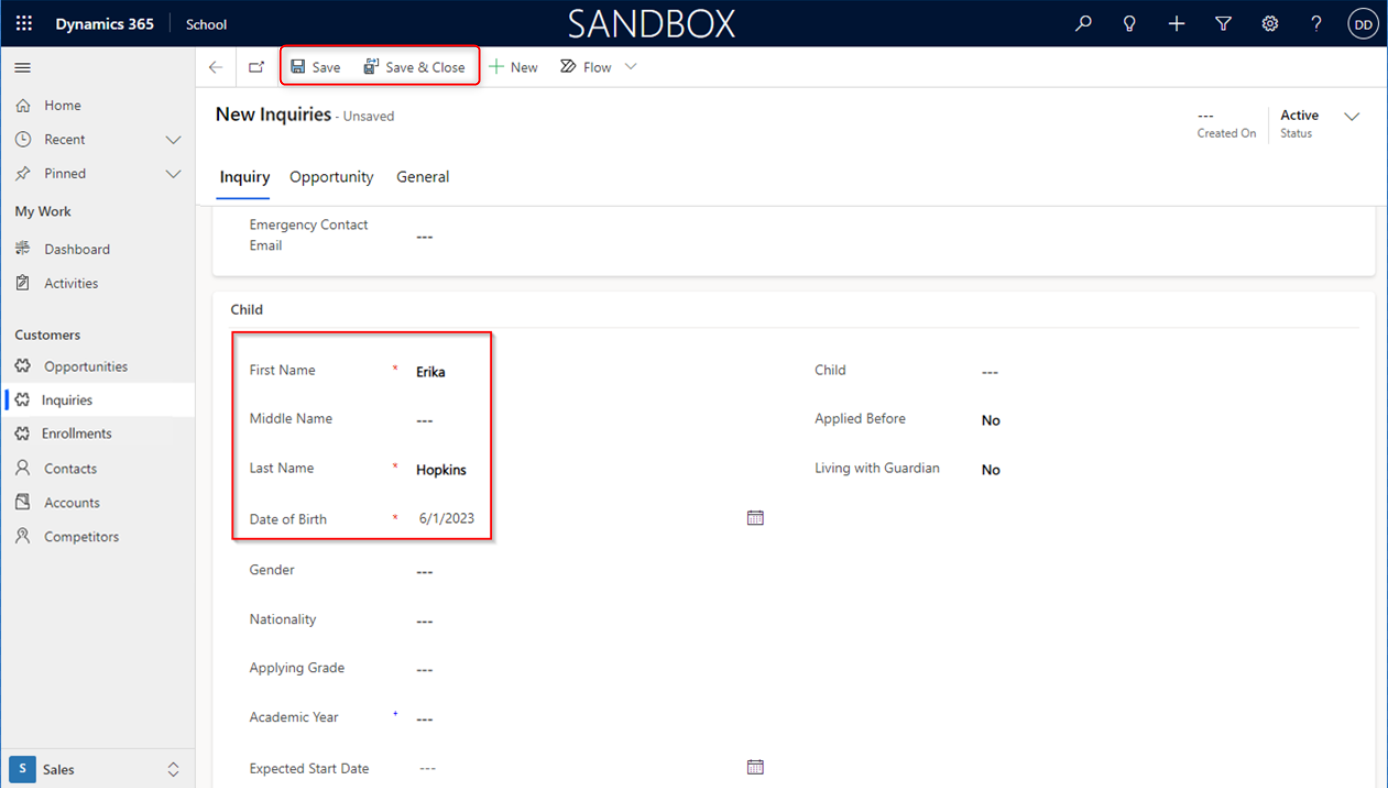Image resolution: width=1388 pixels, height=788 pixels.
Task: Open Date of Birth calendar picker
Action: [755, 518]
